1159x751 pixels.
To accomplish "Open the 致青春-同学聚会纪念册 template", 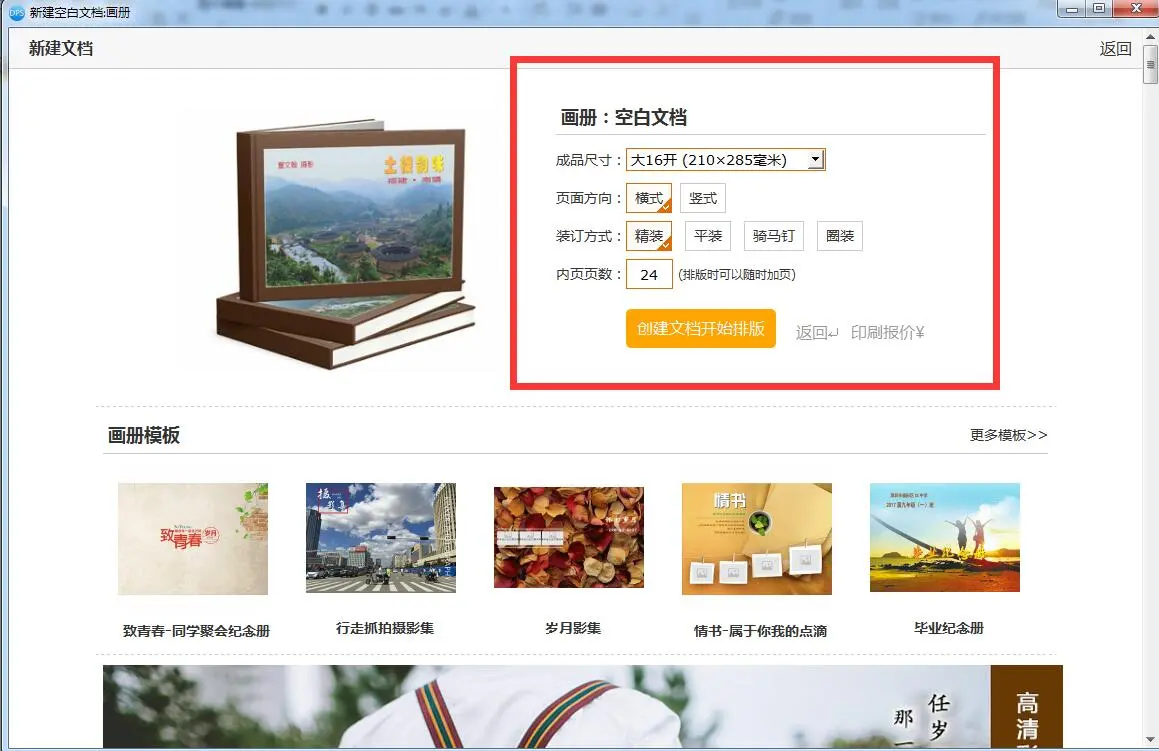I will tap(192, 538).
